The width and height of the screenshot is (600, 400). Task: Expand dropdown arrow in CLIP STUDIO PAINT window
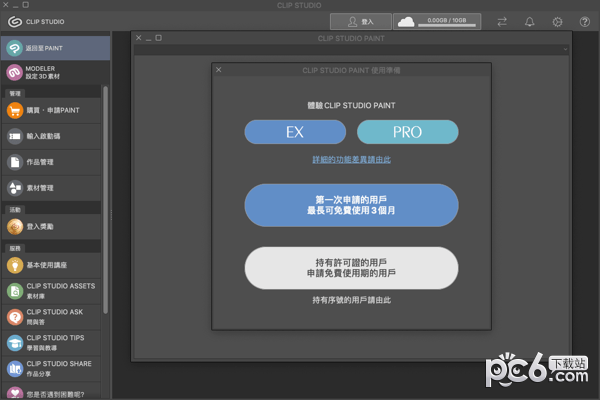click(565, 49)
